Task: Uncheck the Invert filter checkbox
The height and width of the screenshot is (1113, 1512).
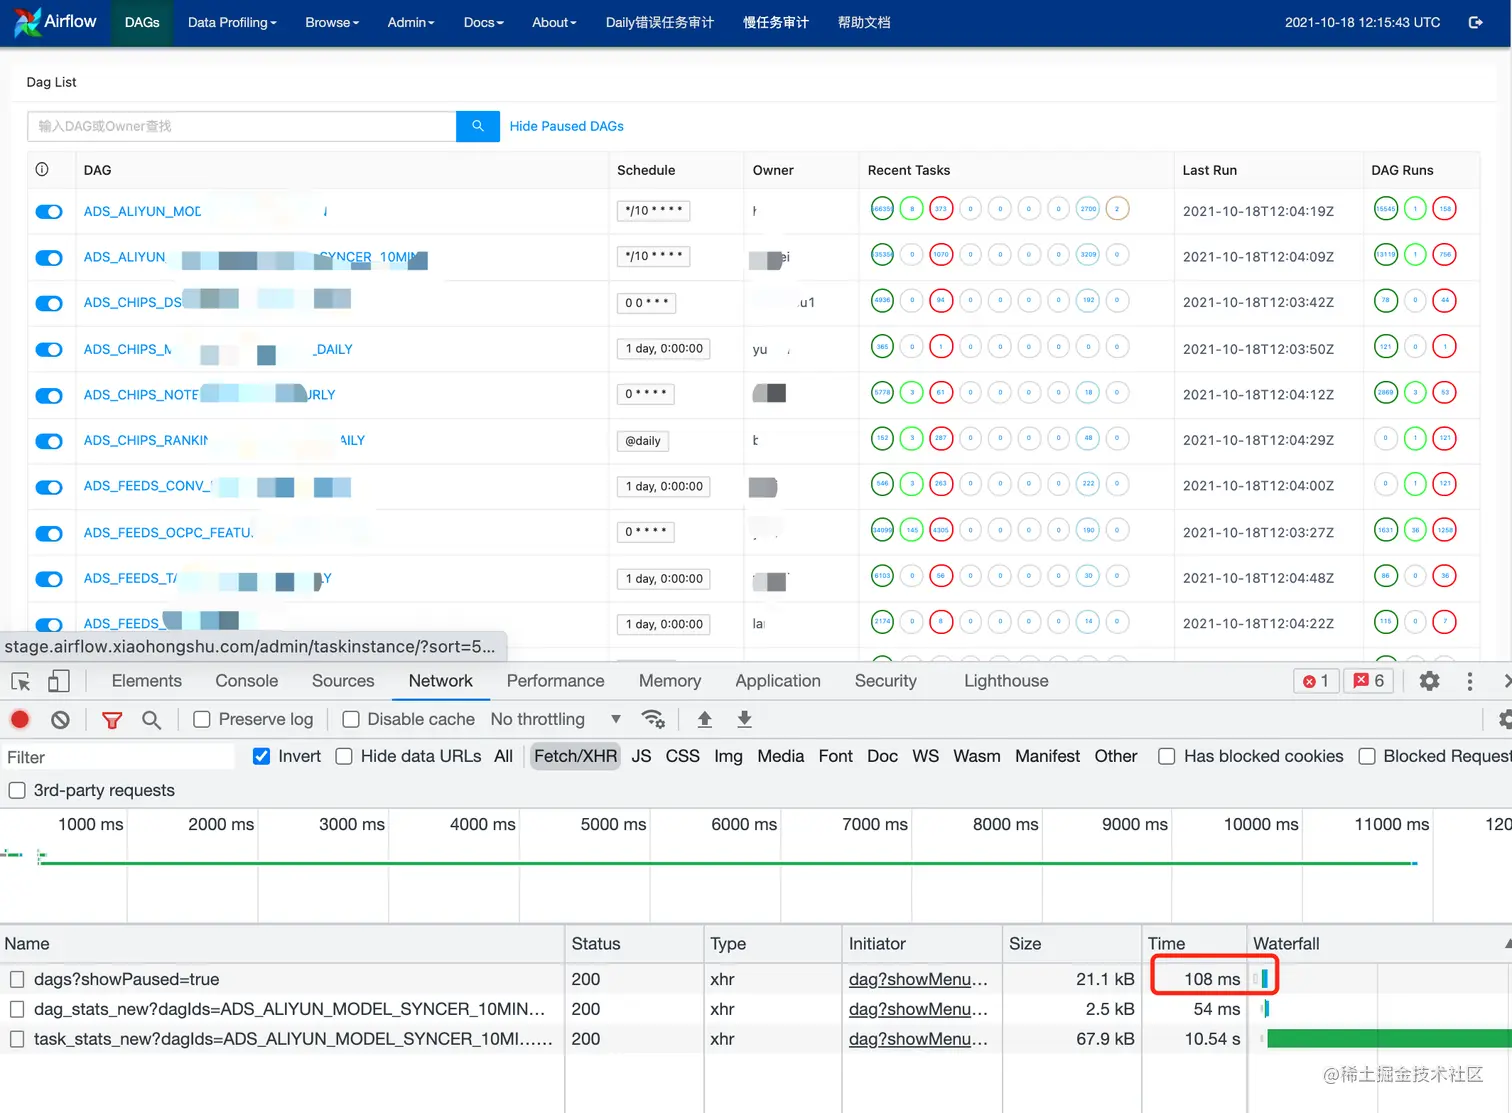Action: pos(261,756)
